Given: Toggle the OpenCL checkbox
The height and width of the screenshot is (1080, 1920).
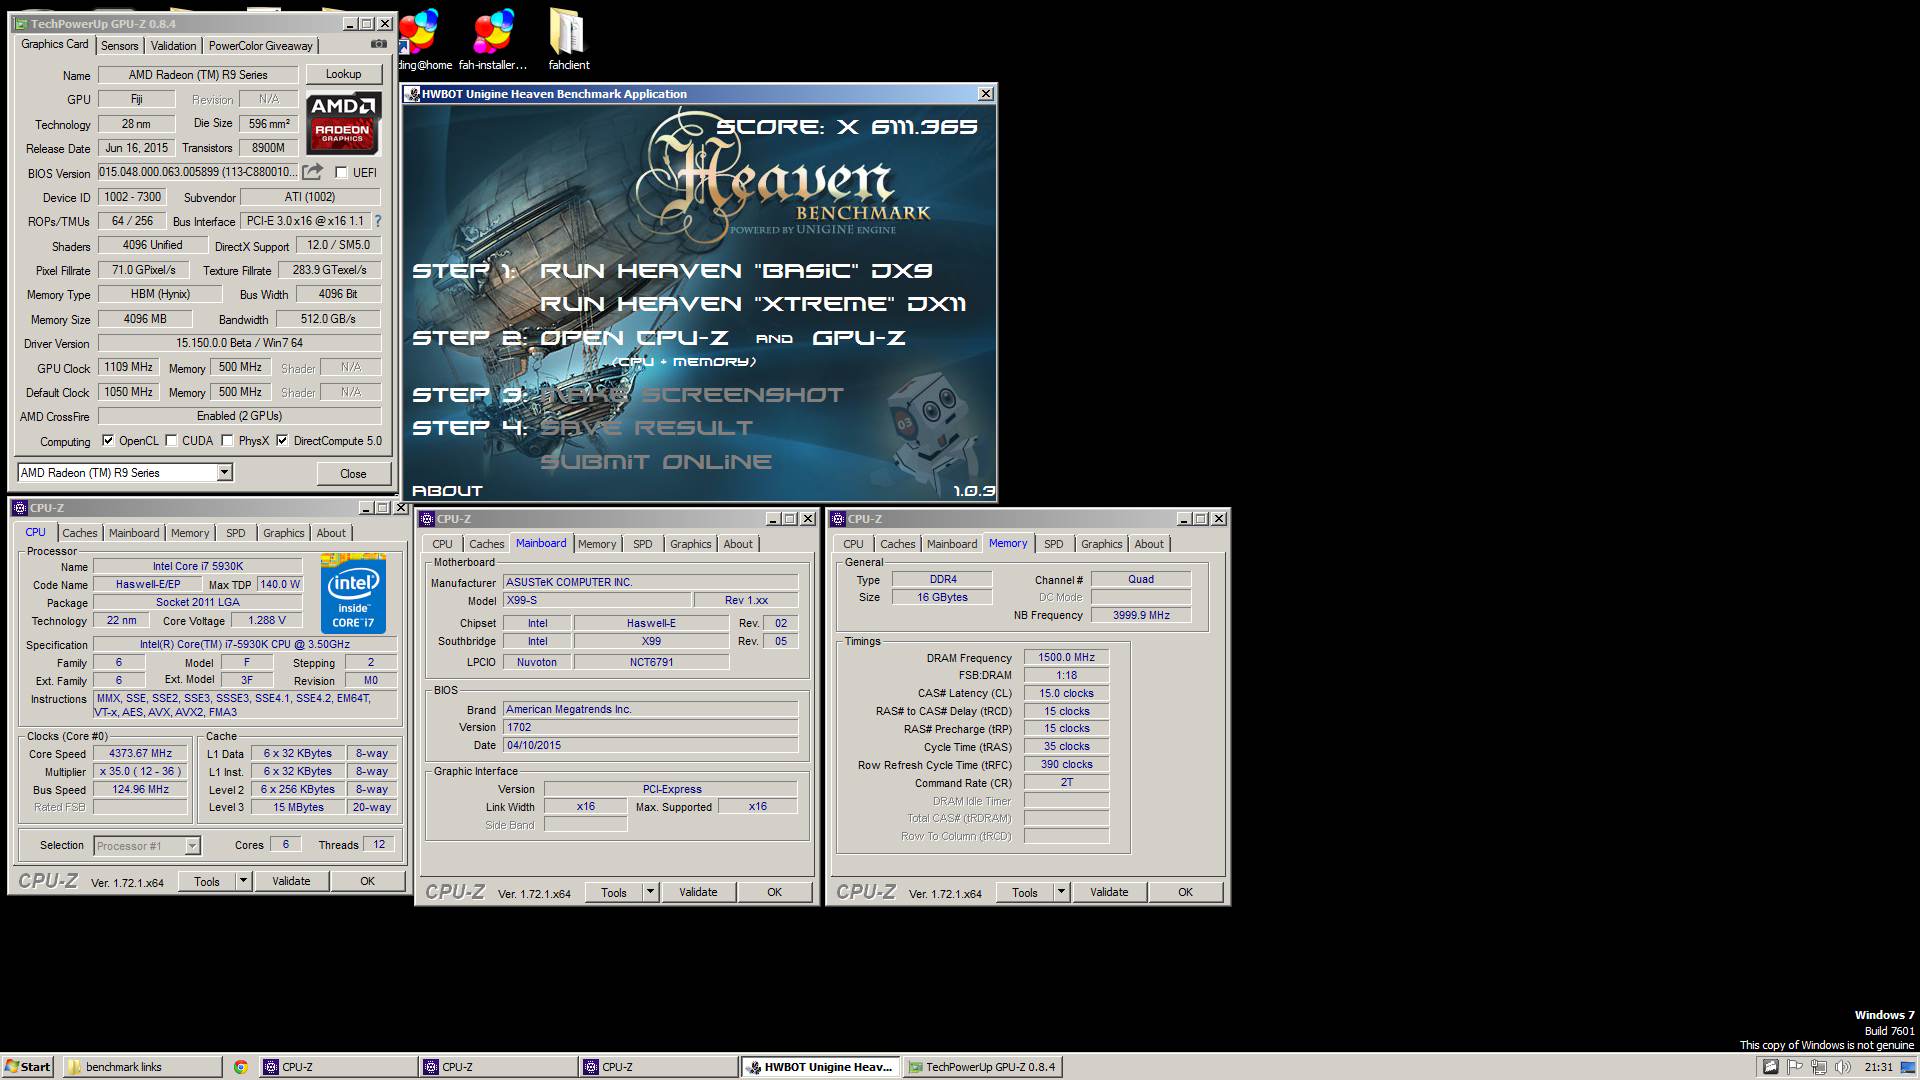Looking at the screenshot, I should pos(108,441).
